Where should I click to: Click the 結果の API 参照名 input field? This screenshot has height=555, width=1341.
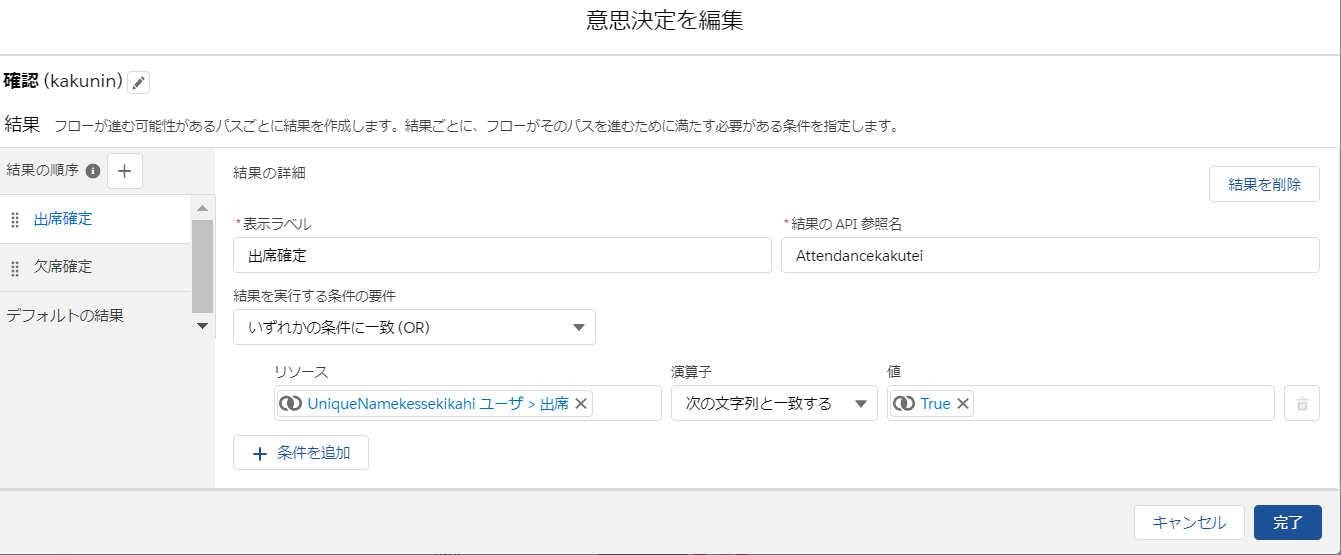[x=1050, y=255]
